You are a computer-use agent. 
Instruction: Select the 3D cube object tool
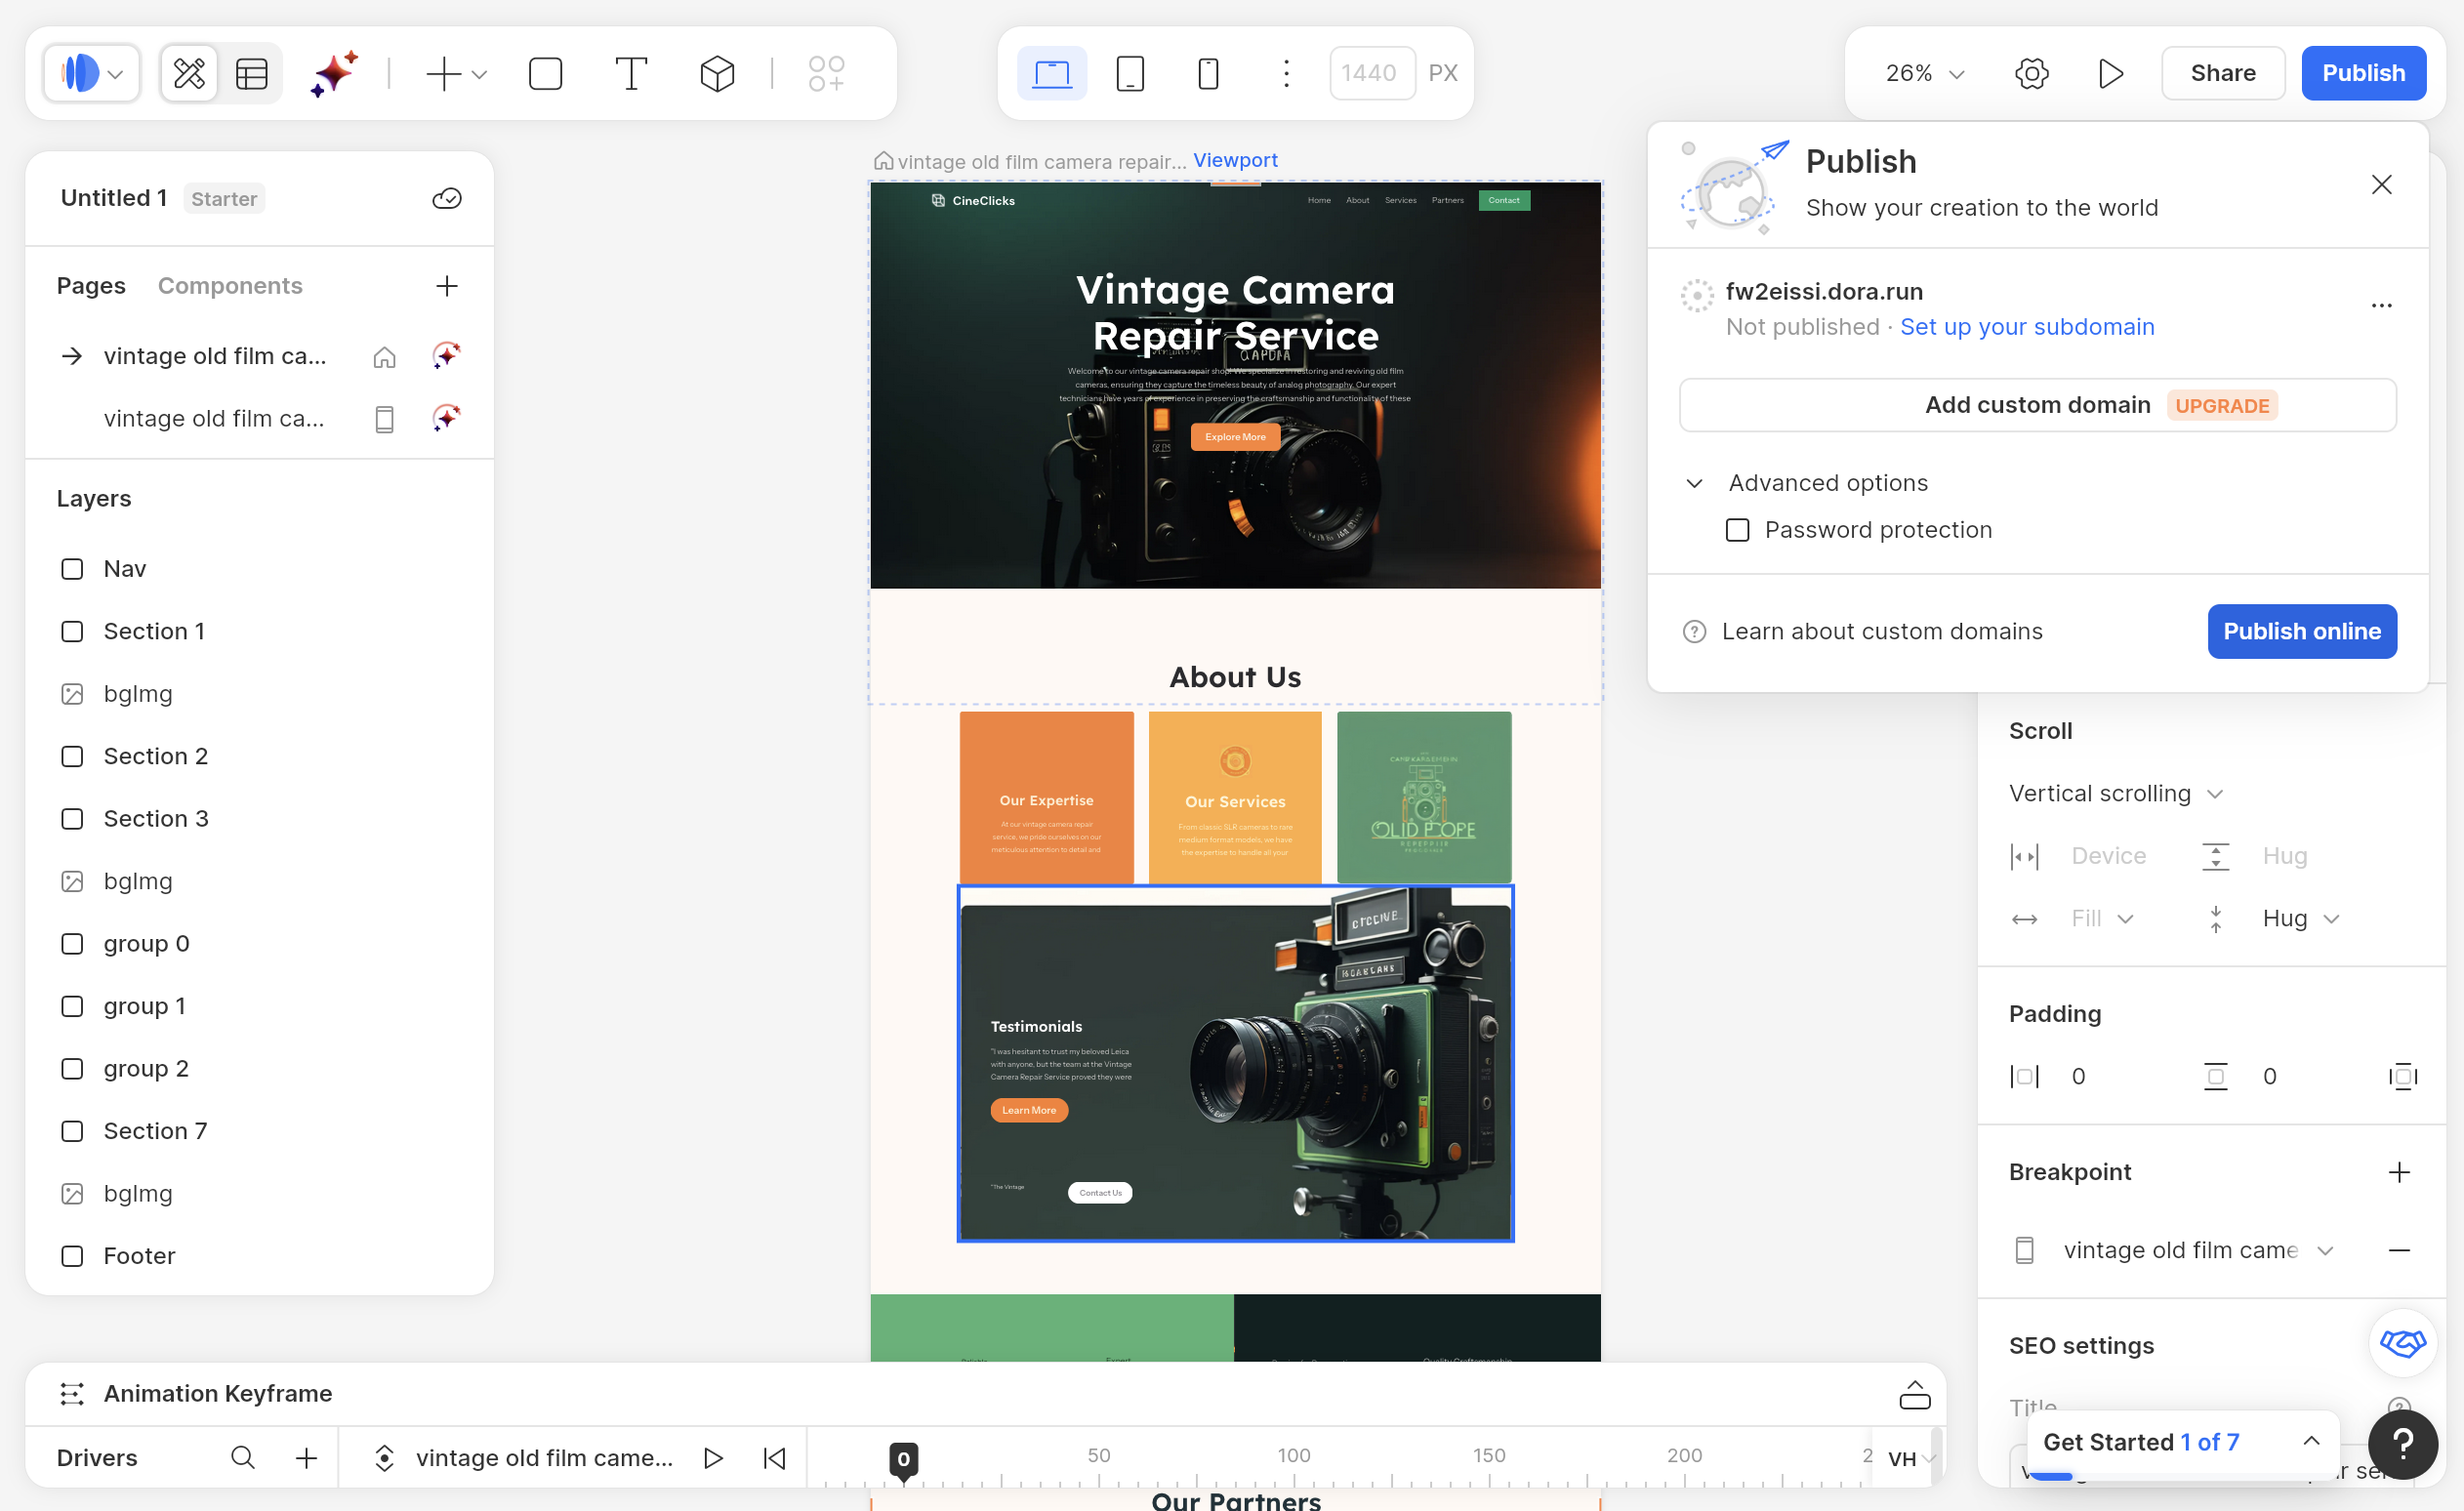[x=717, y=73]
